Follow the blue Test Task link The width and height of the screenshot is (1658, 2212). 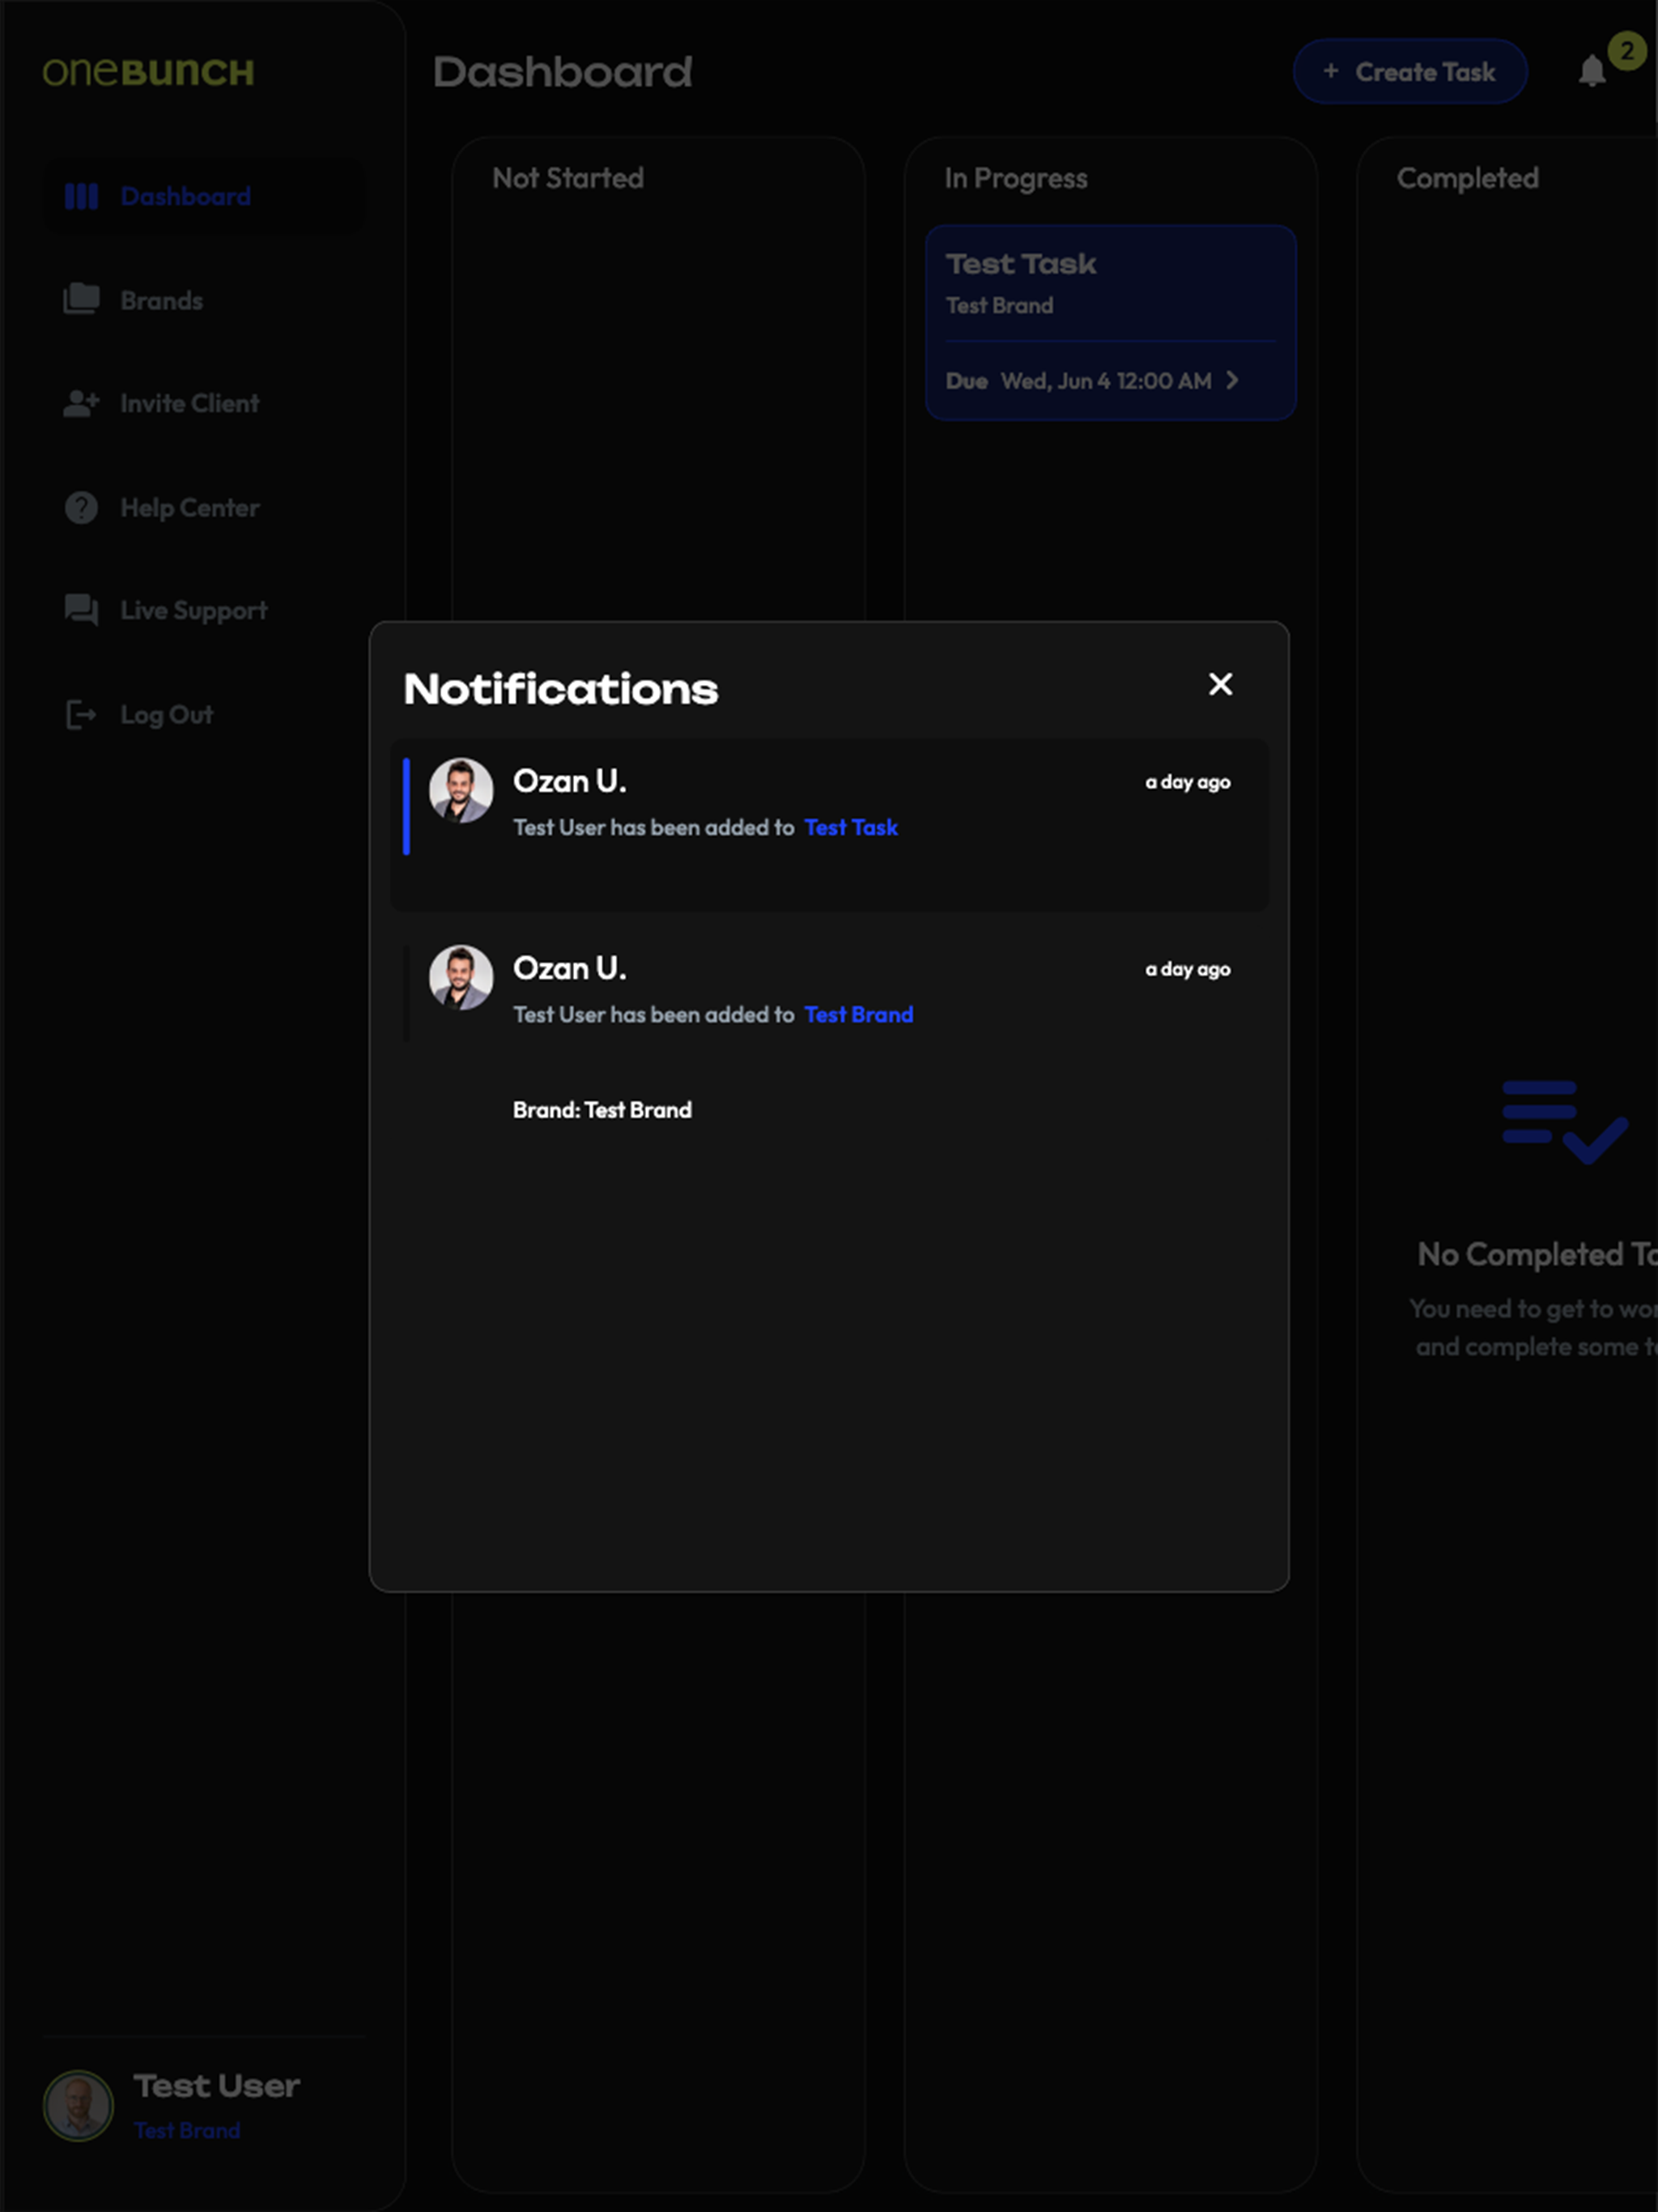[851, 827]
